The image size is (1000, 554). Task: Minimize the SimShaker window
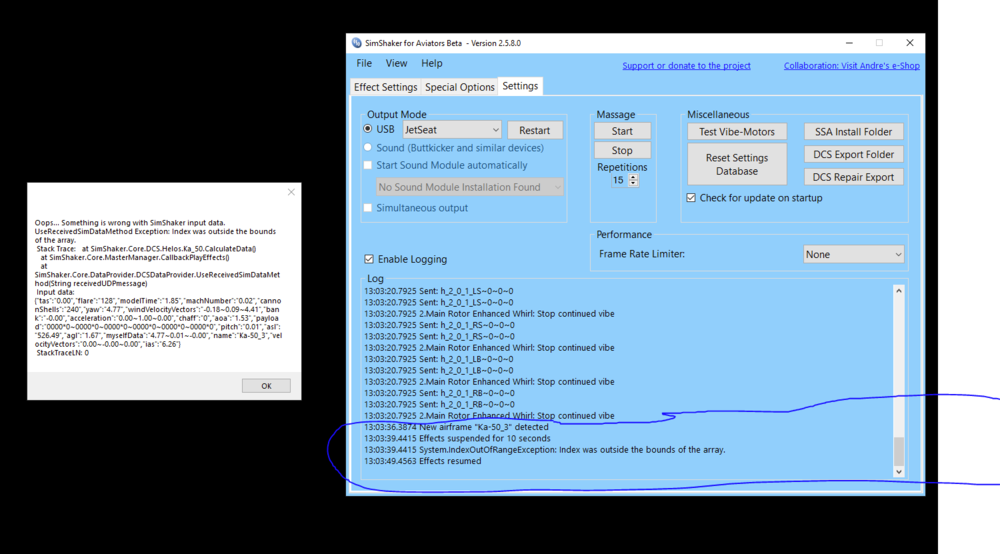[x=849, y=43]
